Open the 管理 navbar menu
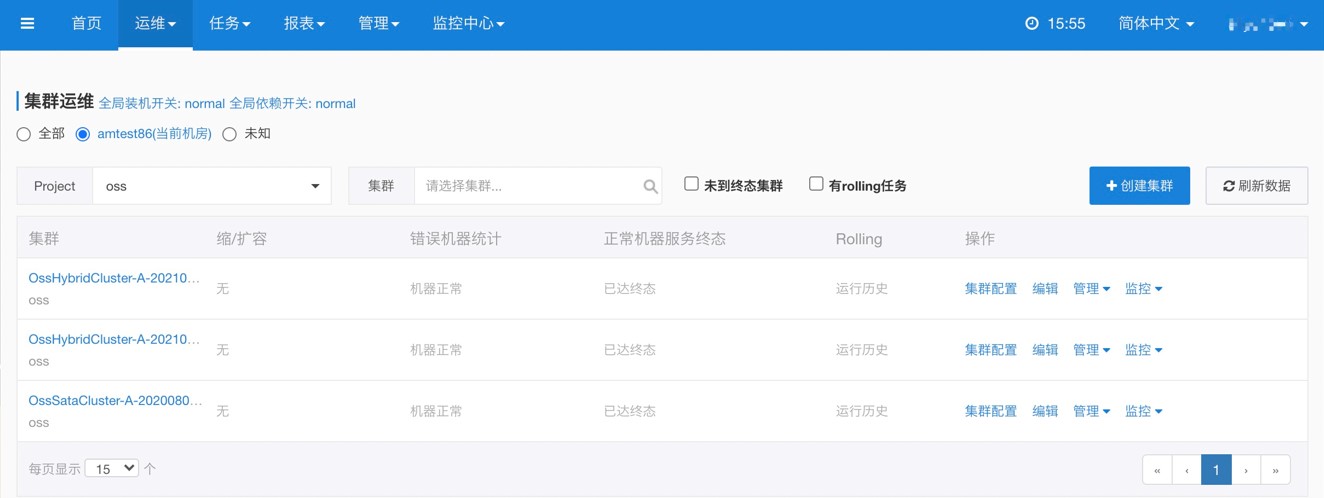Image resolution: width=1324 pixels, height=498 pixels. click(x=379, y=23)
